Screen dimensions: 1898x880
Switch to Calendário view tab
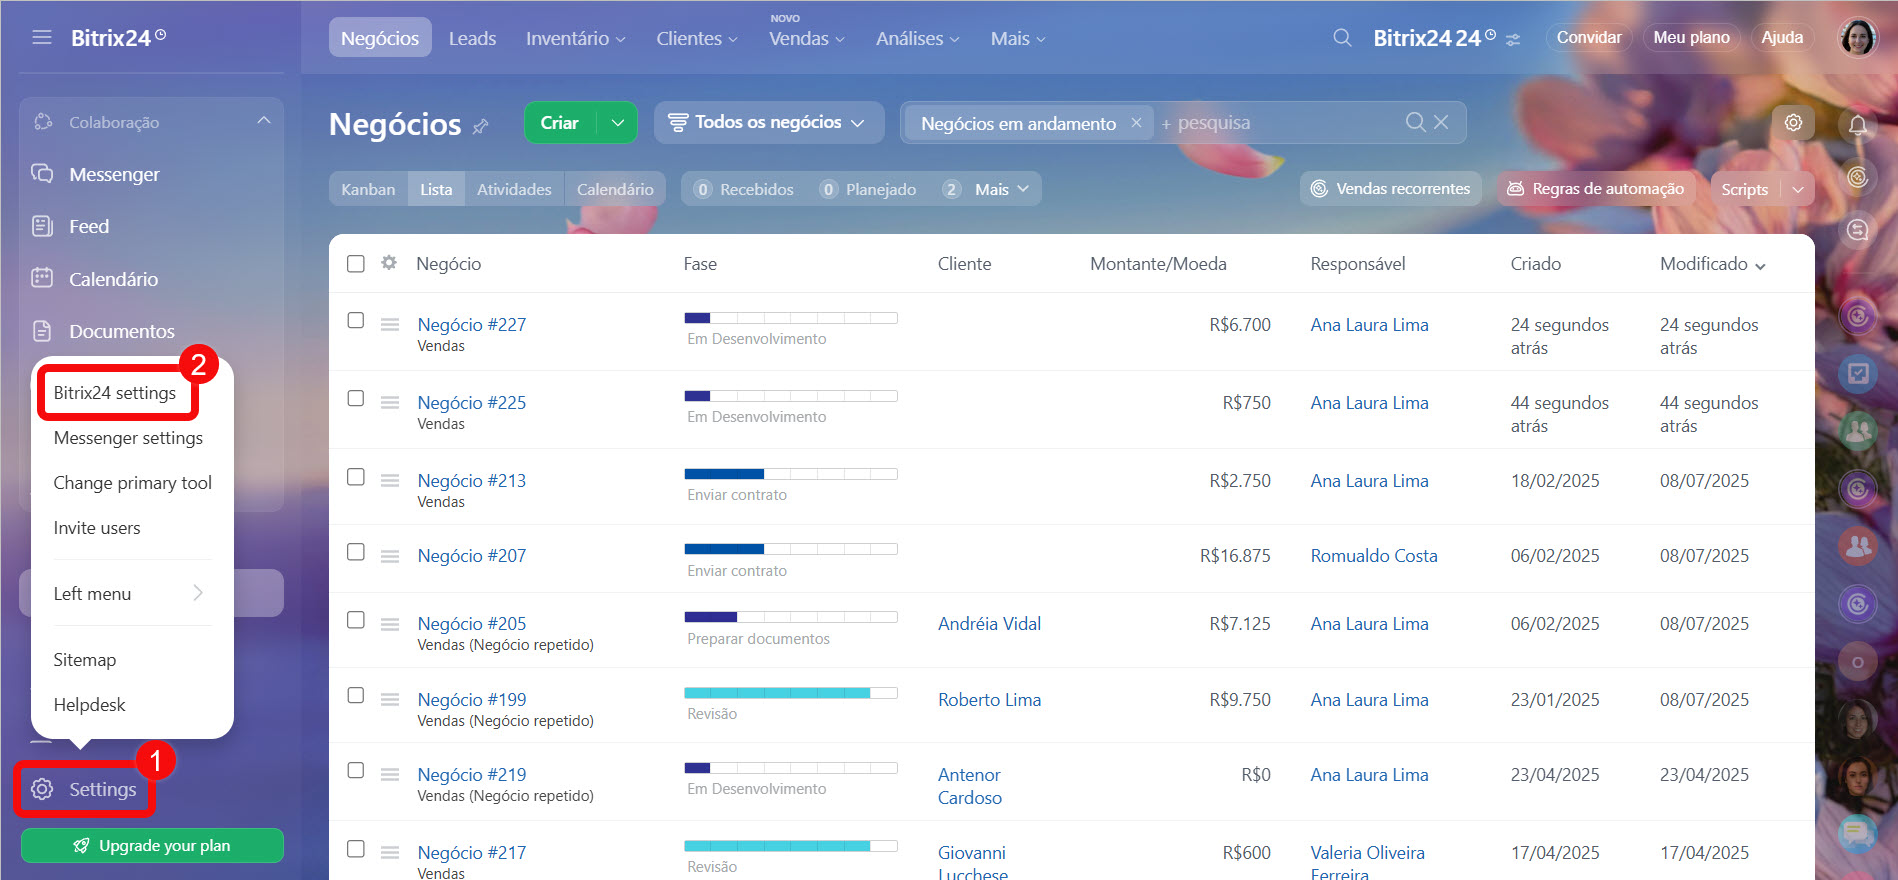pos(615,189)
